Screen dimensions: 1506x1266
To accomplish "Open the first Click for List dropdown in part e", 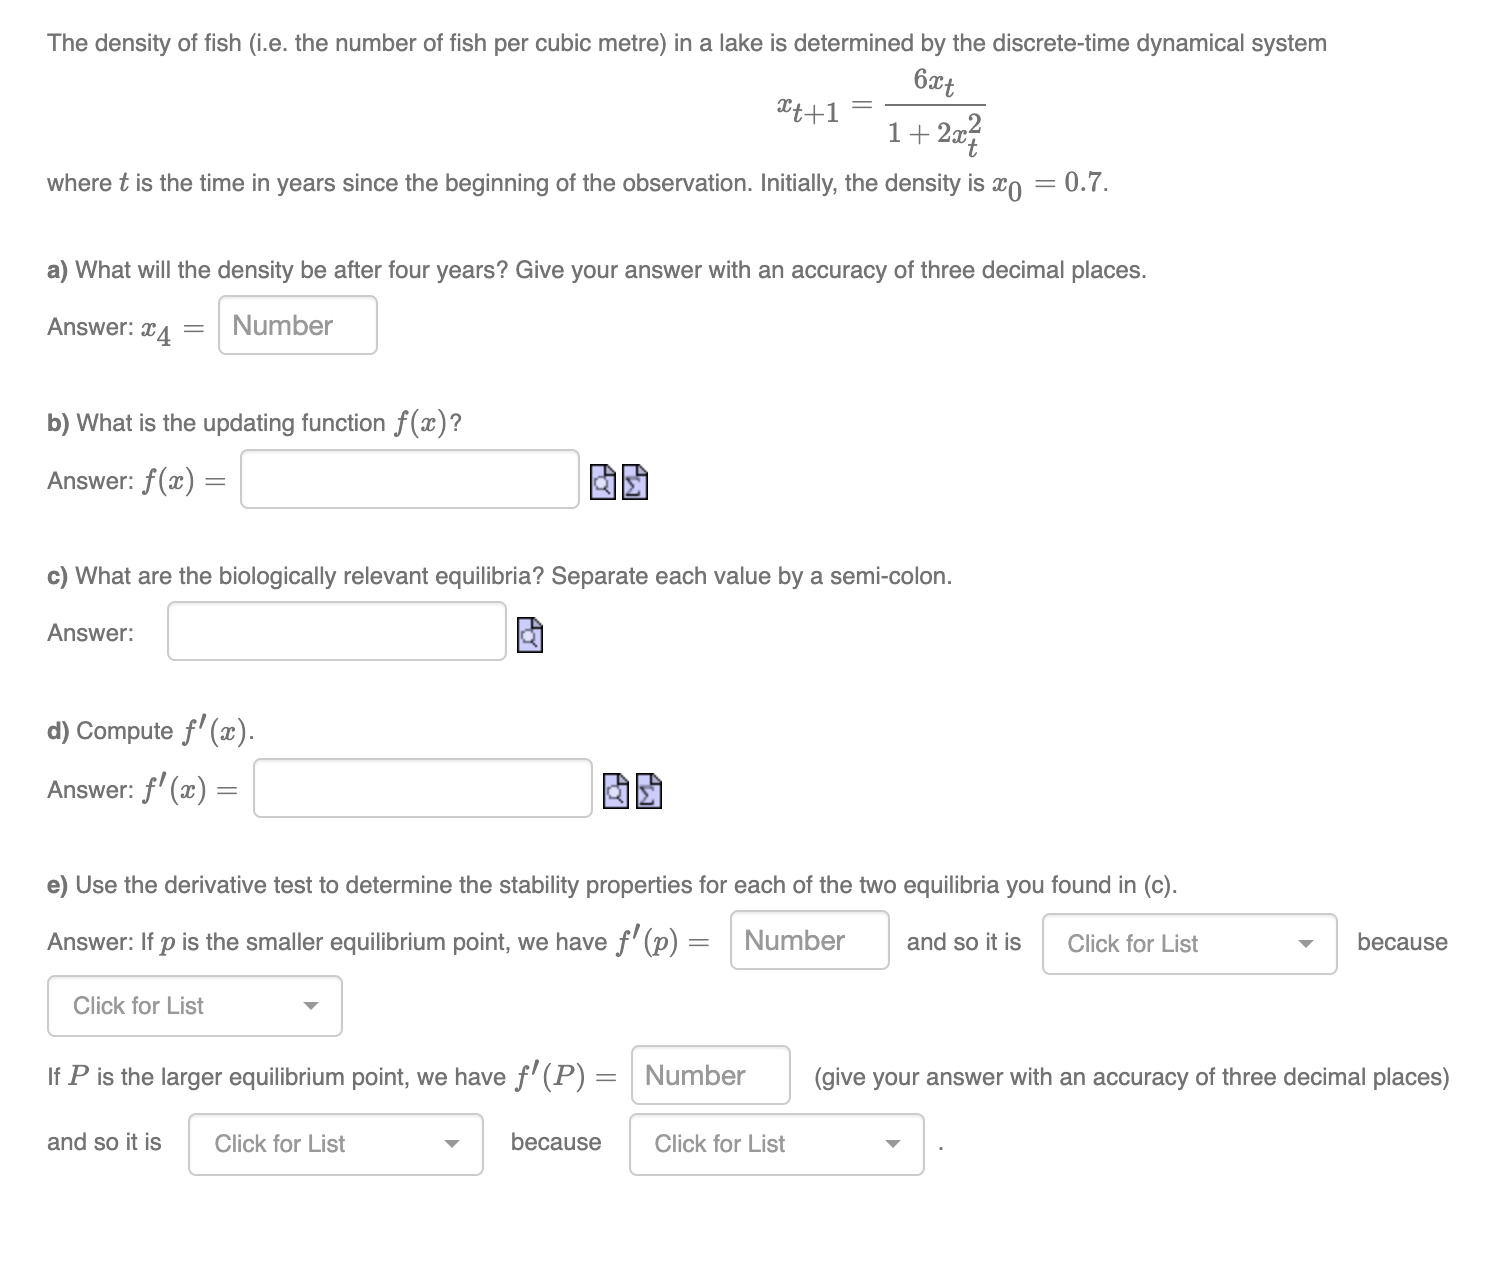I will (x=1188, y=943).
